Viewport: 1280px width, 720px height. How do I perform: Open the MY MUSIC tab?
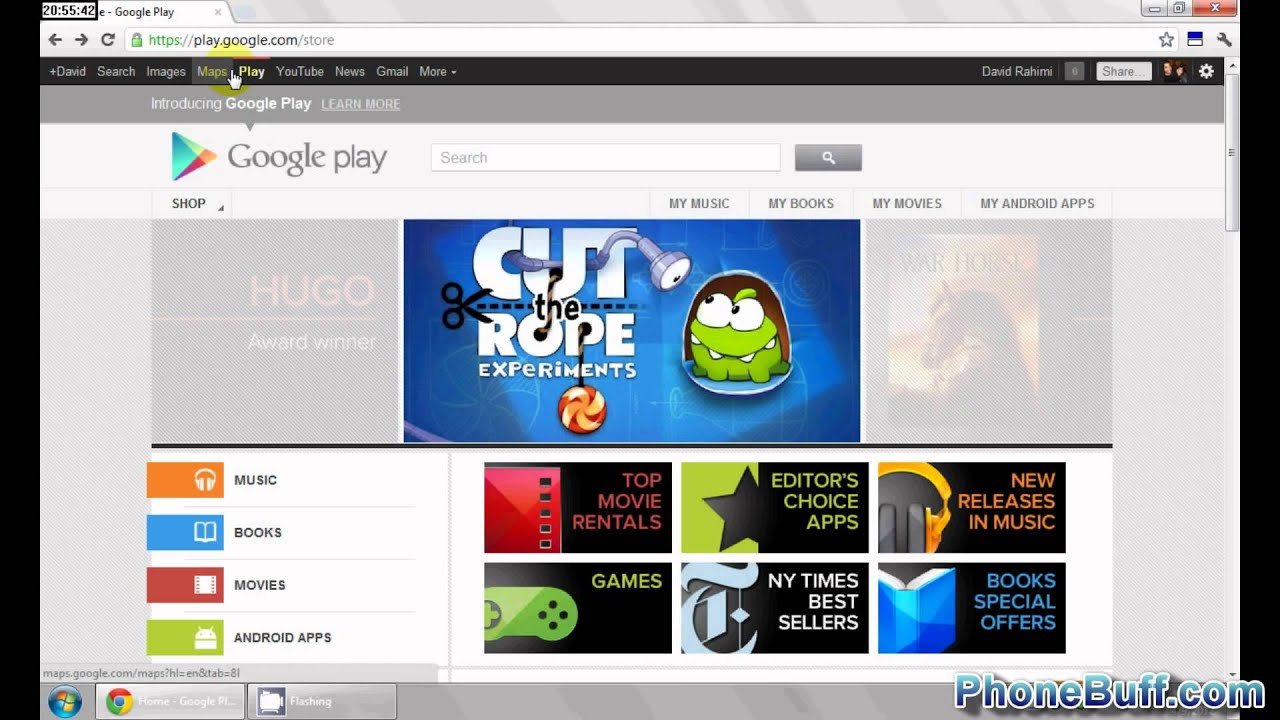click(x=699, y=203)
